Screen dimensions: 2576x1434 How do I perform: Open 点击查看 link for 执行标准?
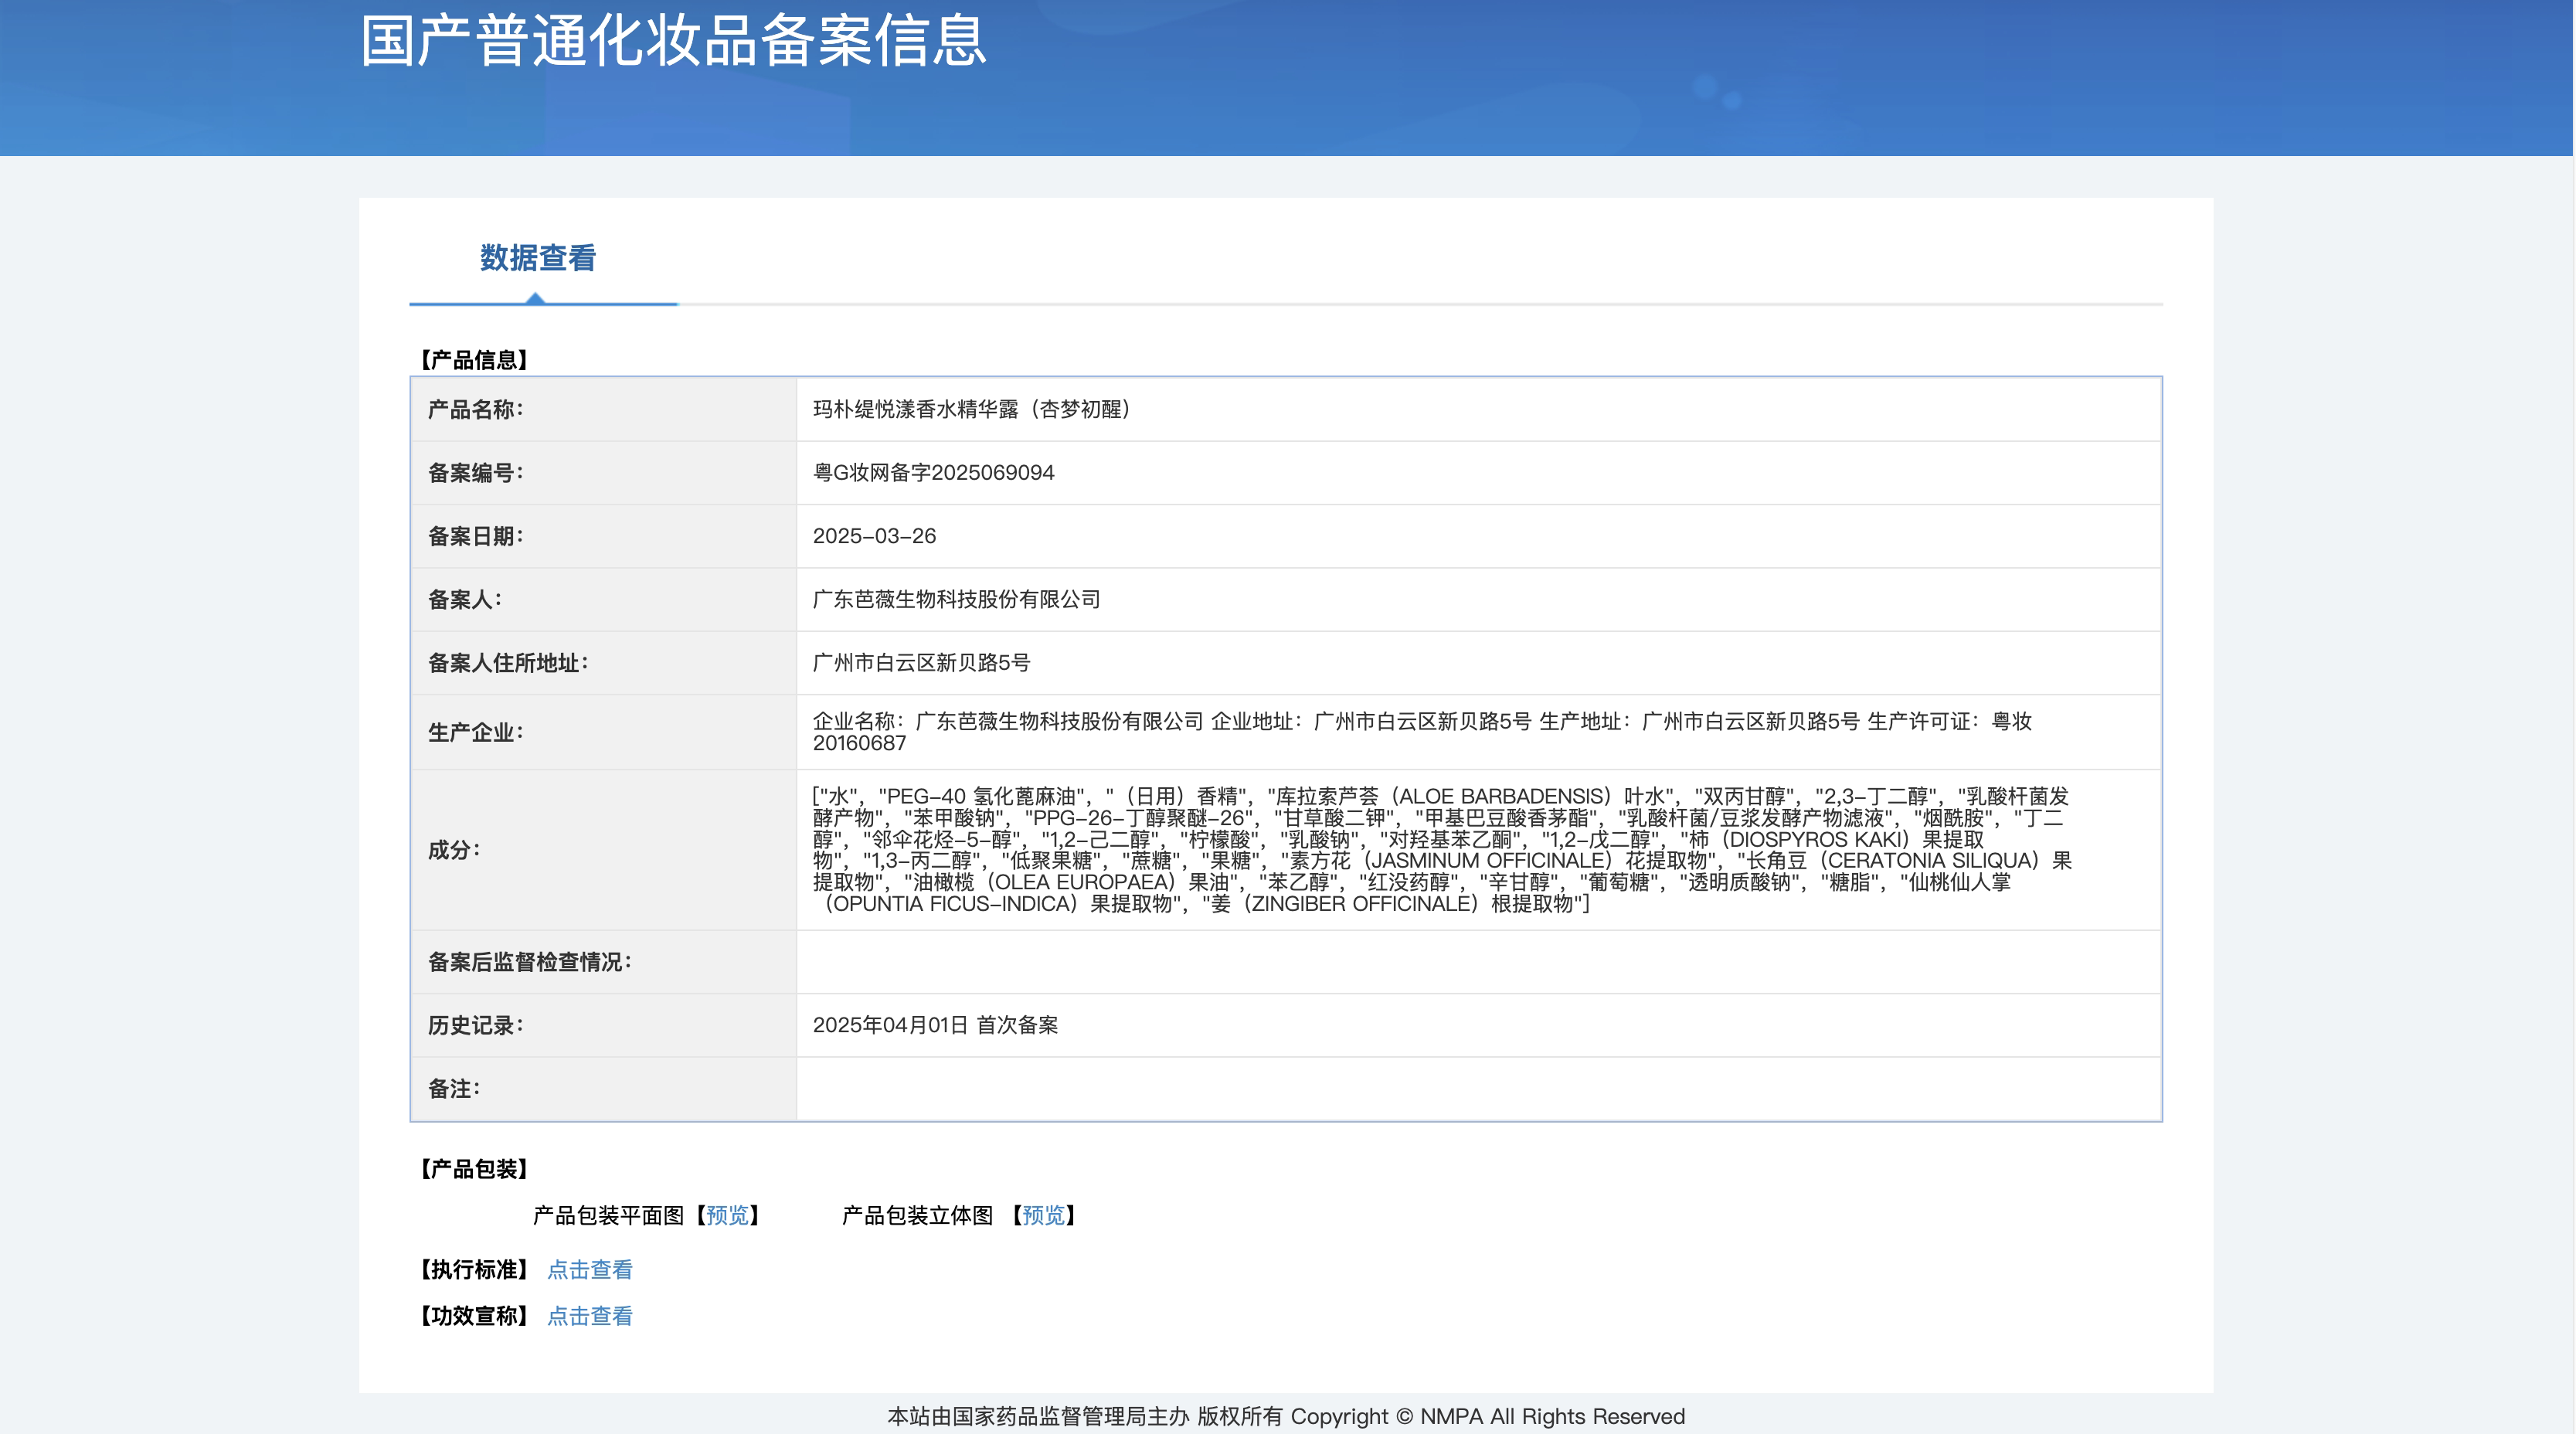[590, 1270]
